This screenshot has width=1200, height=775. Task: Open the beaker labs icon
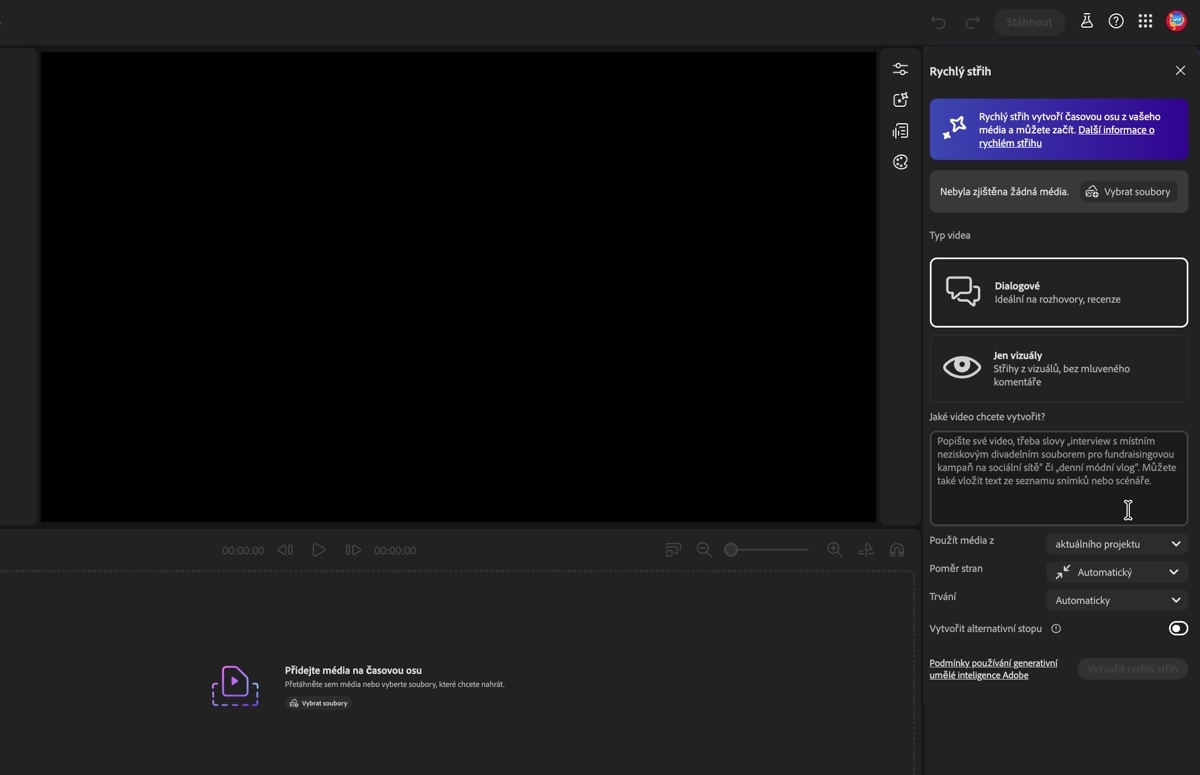1086,21
